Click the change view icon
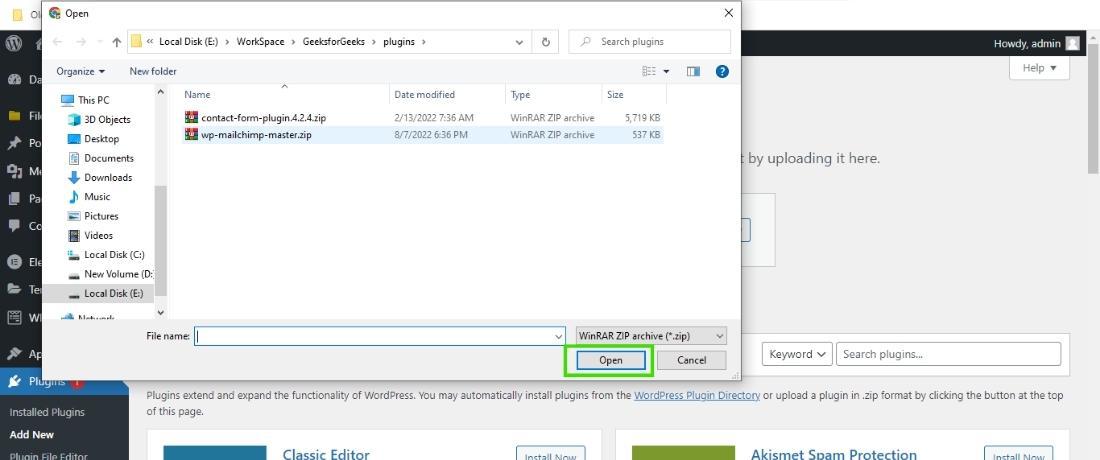 point(649,72)
